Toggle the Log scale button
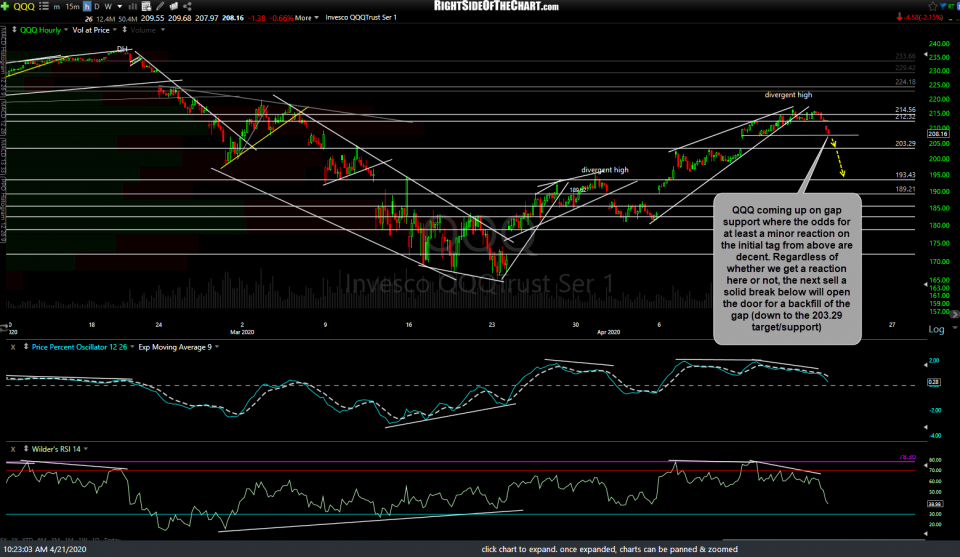Screen dimensions: 960x557 click(x=936, y=329)
